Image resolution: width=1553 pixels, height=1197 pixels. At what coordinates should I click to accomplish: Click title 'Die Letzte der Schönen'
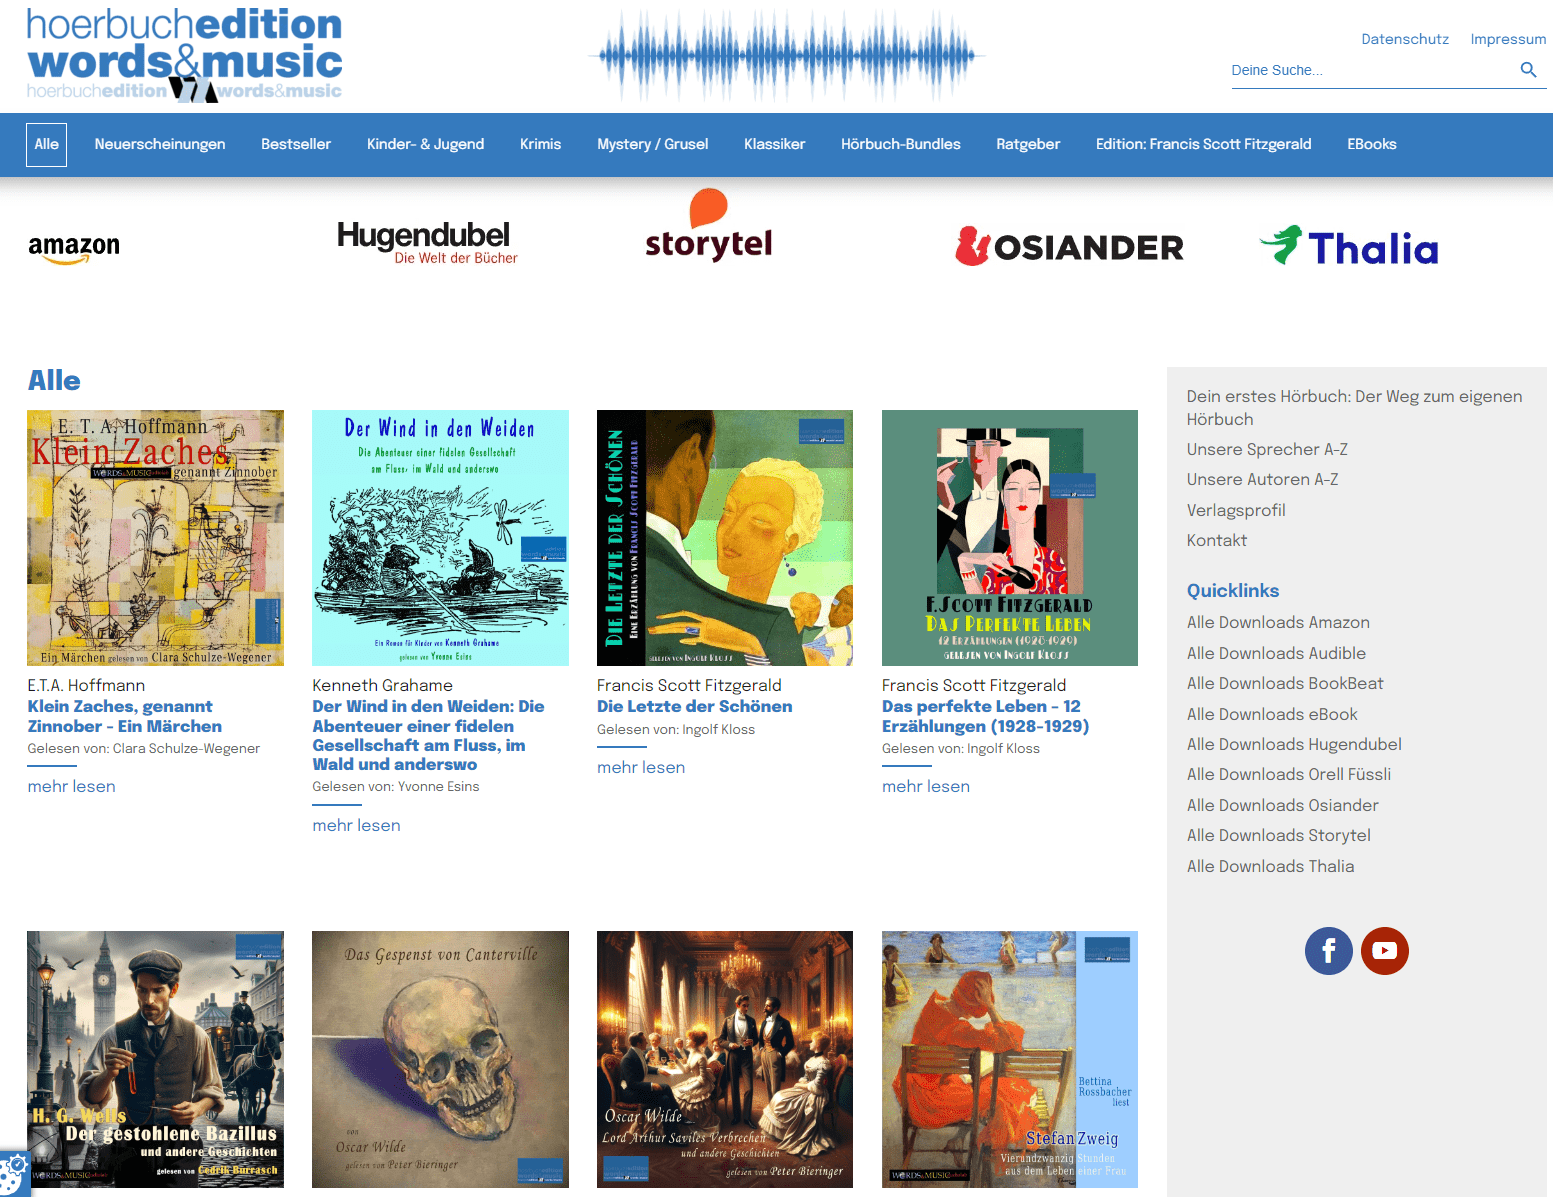pyautogui.click(x=694, y=706)
